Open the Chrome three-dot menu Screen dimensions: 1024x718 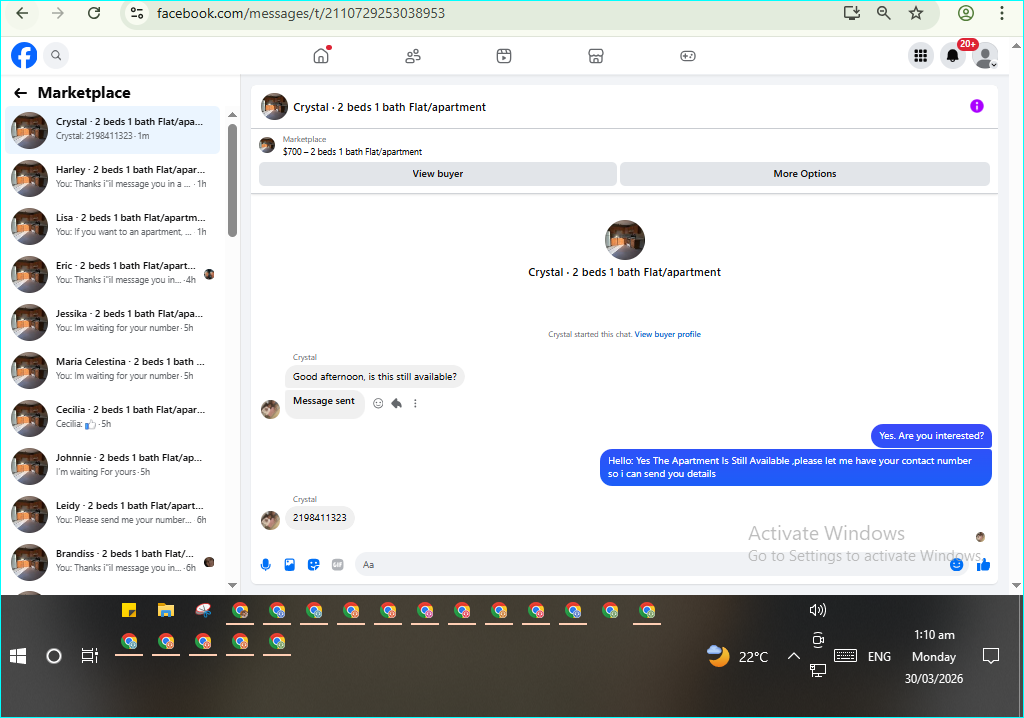pyautogui.click(x=1002, y=13)
